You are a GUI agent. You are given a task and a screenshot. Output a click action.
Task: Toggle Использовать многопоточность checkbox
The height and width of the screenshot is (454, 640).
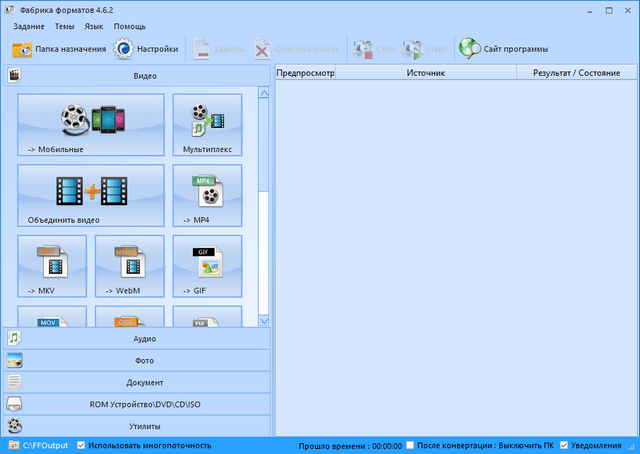(x=83, y=445)
